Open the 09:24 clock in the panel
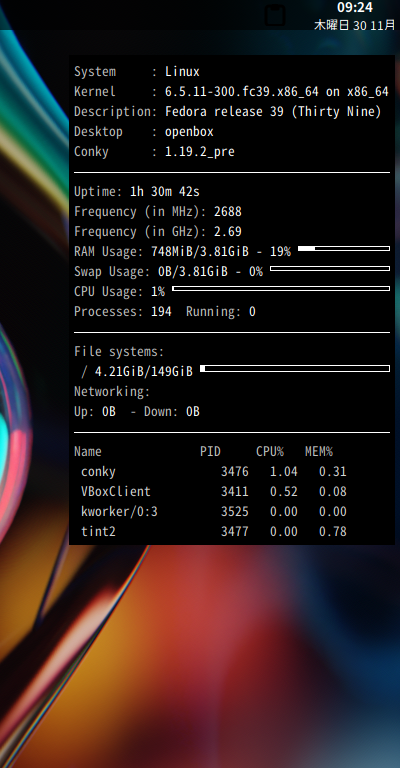 coord(355,7)
